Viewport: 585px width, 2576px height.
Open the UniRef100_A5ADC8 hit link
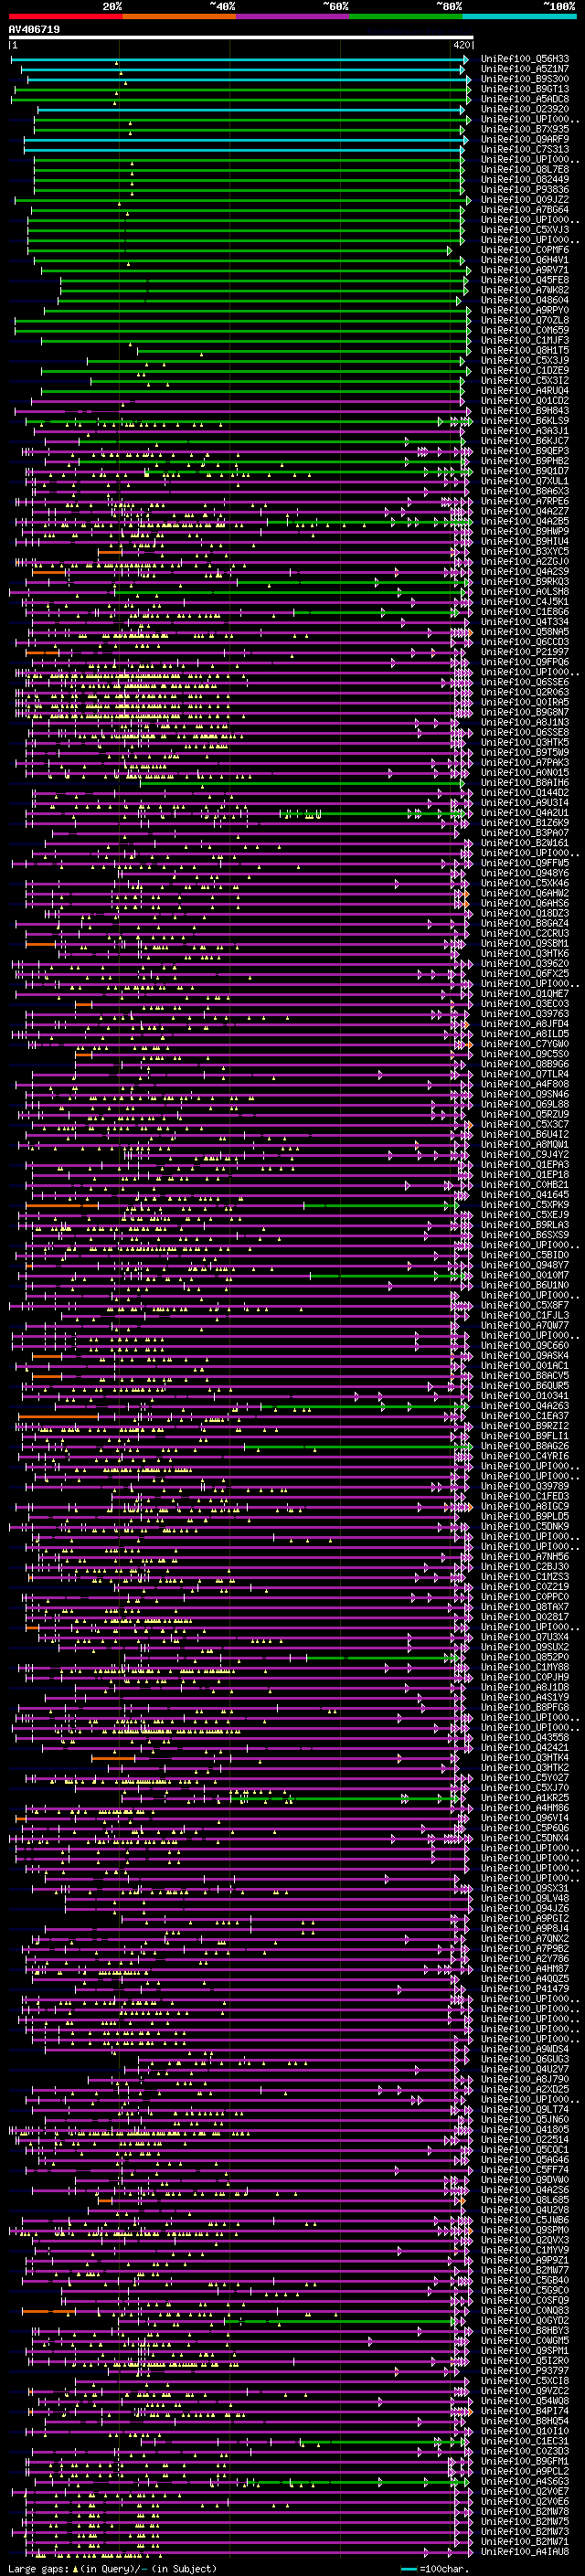(525, 99)
